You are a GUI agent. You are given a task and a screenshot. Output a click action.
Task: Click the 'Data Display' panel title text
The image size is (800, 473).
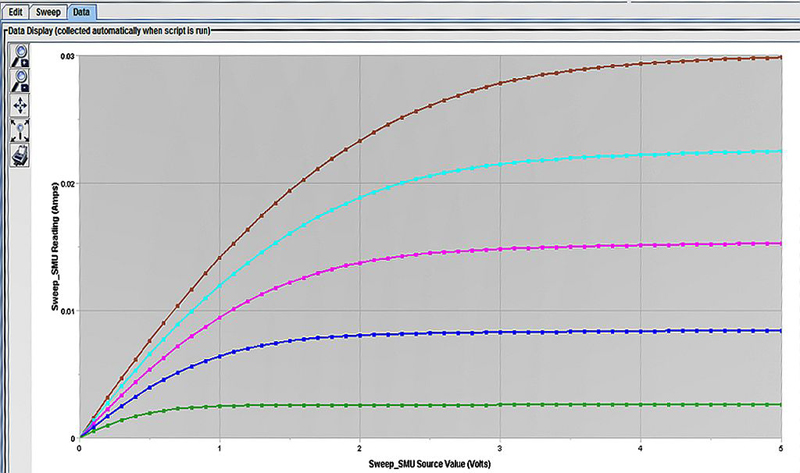(109, 31)
